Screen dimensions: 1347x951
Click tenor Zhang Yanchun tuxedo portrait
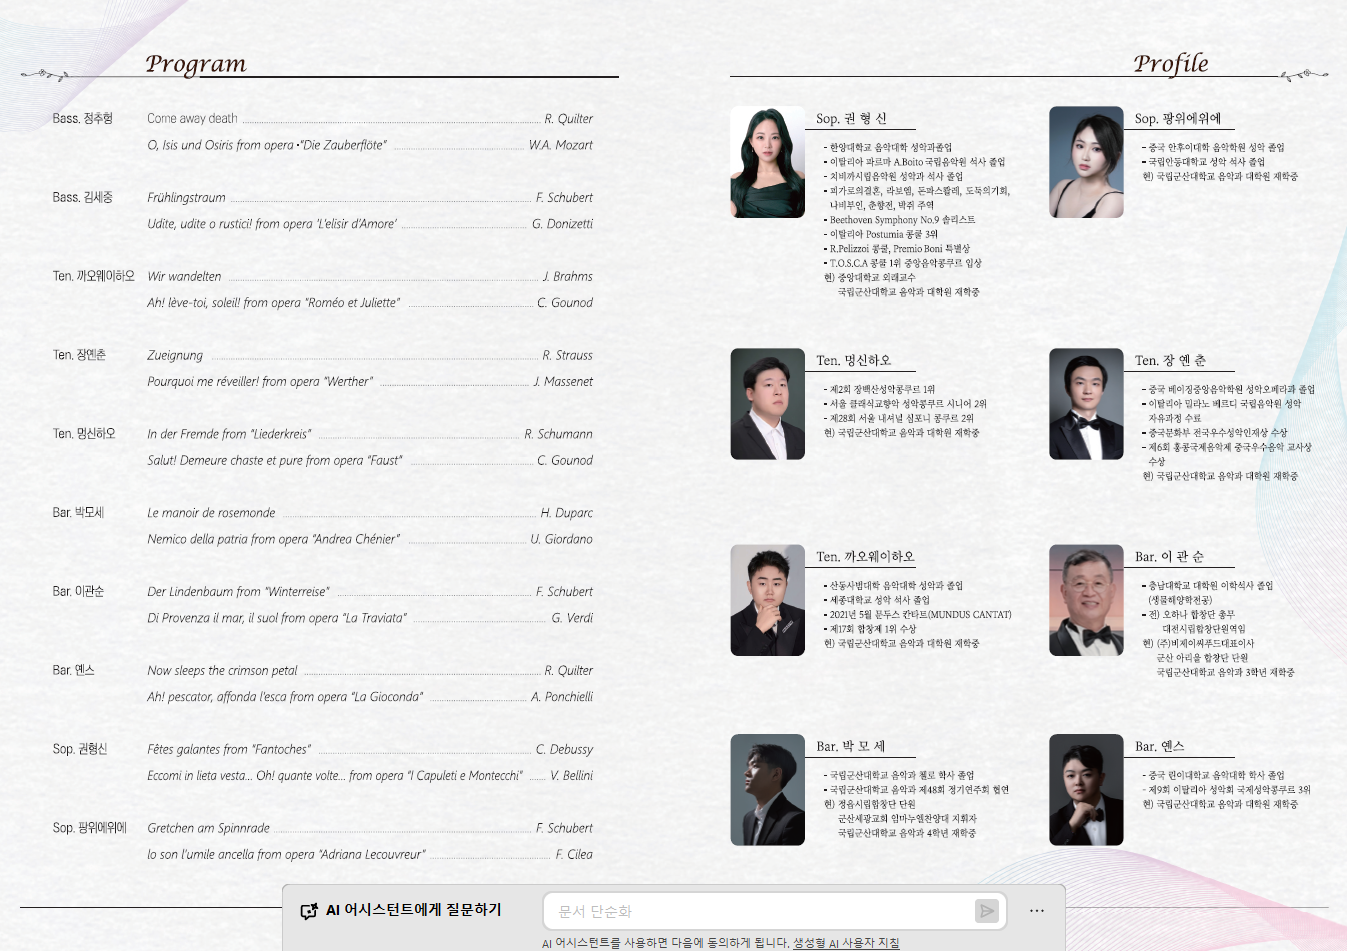click(1086, 404)
